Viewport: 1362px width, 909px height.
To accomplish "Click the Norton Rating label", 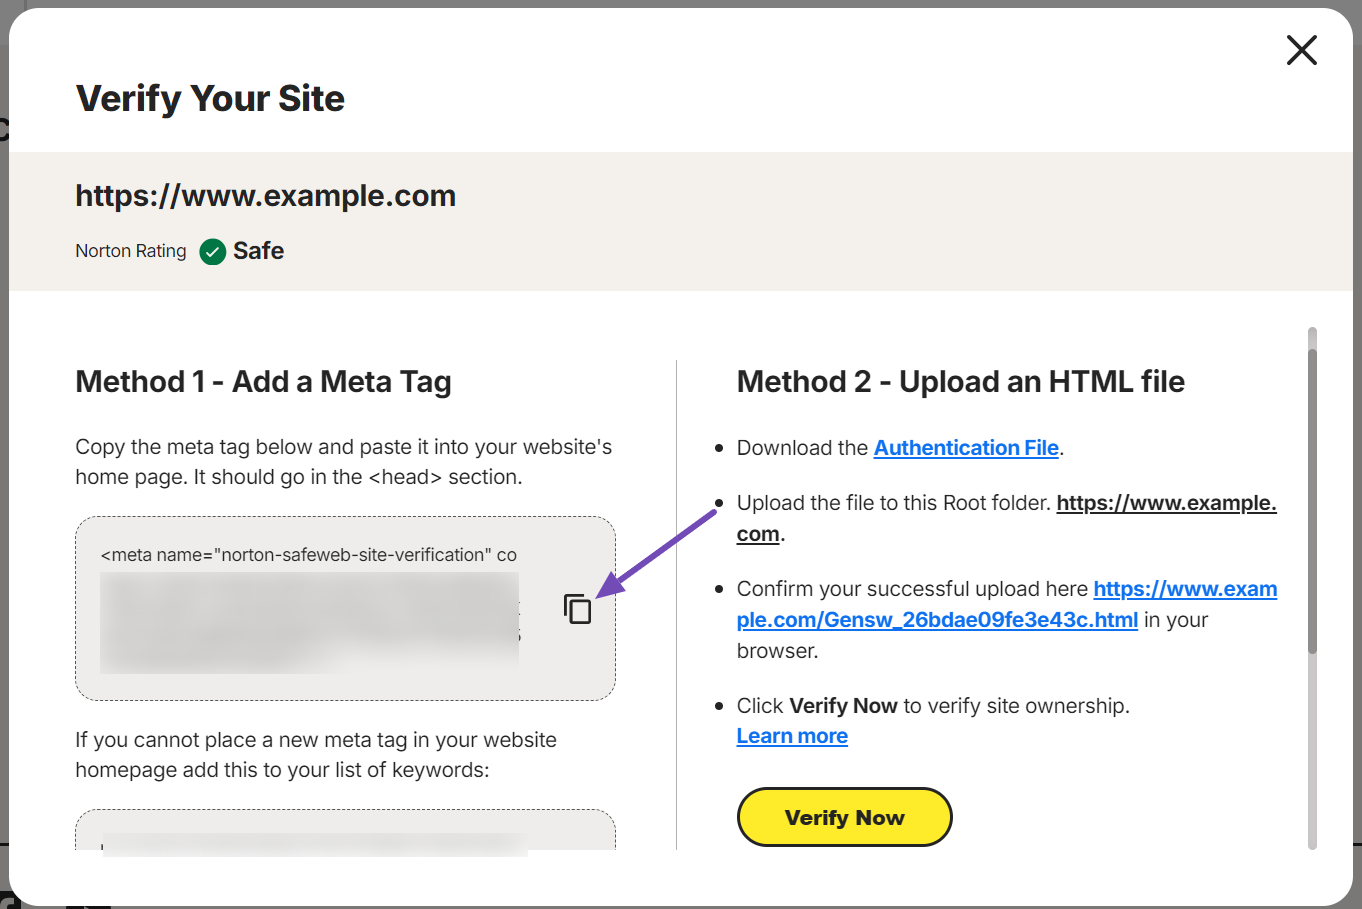I will click(x=130, y=251).
